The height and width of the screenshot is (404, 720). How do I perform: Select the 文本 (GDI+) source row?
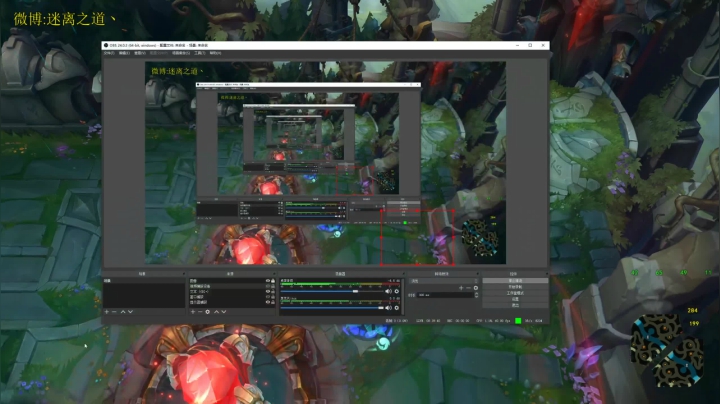232,291
